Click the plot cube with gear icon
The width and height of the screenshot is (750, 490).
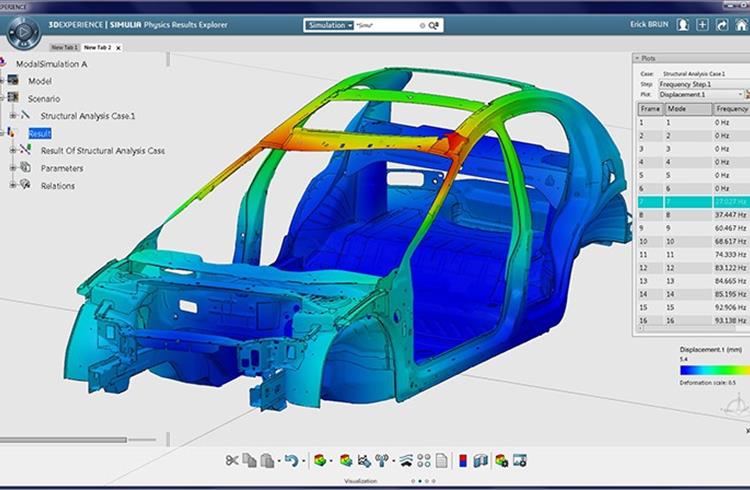point(501,460)
